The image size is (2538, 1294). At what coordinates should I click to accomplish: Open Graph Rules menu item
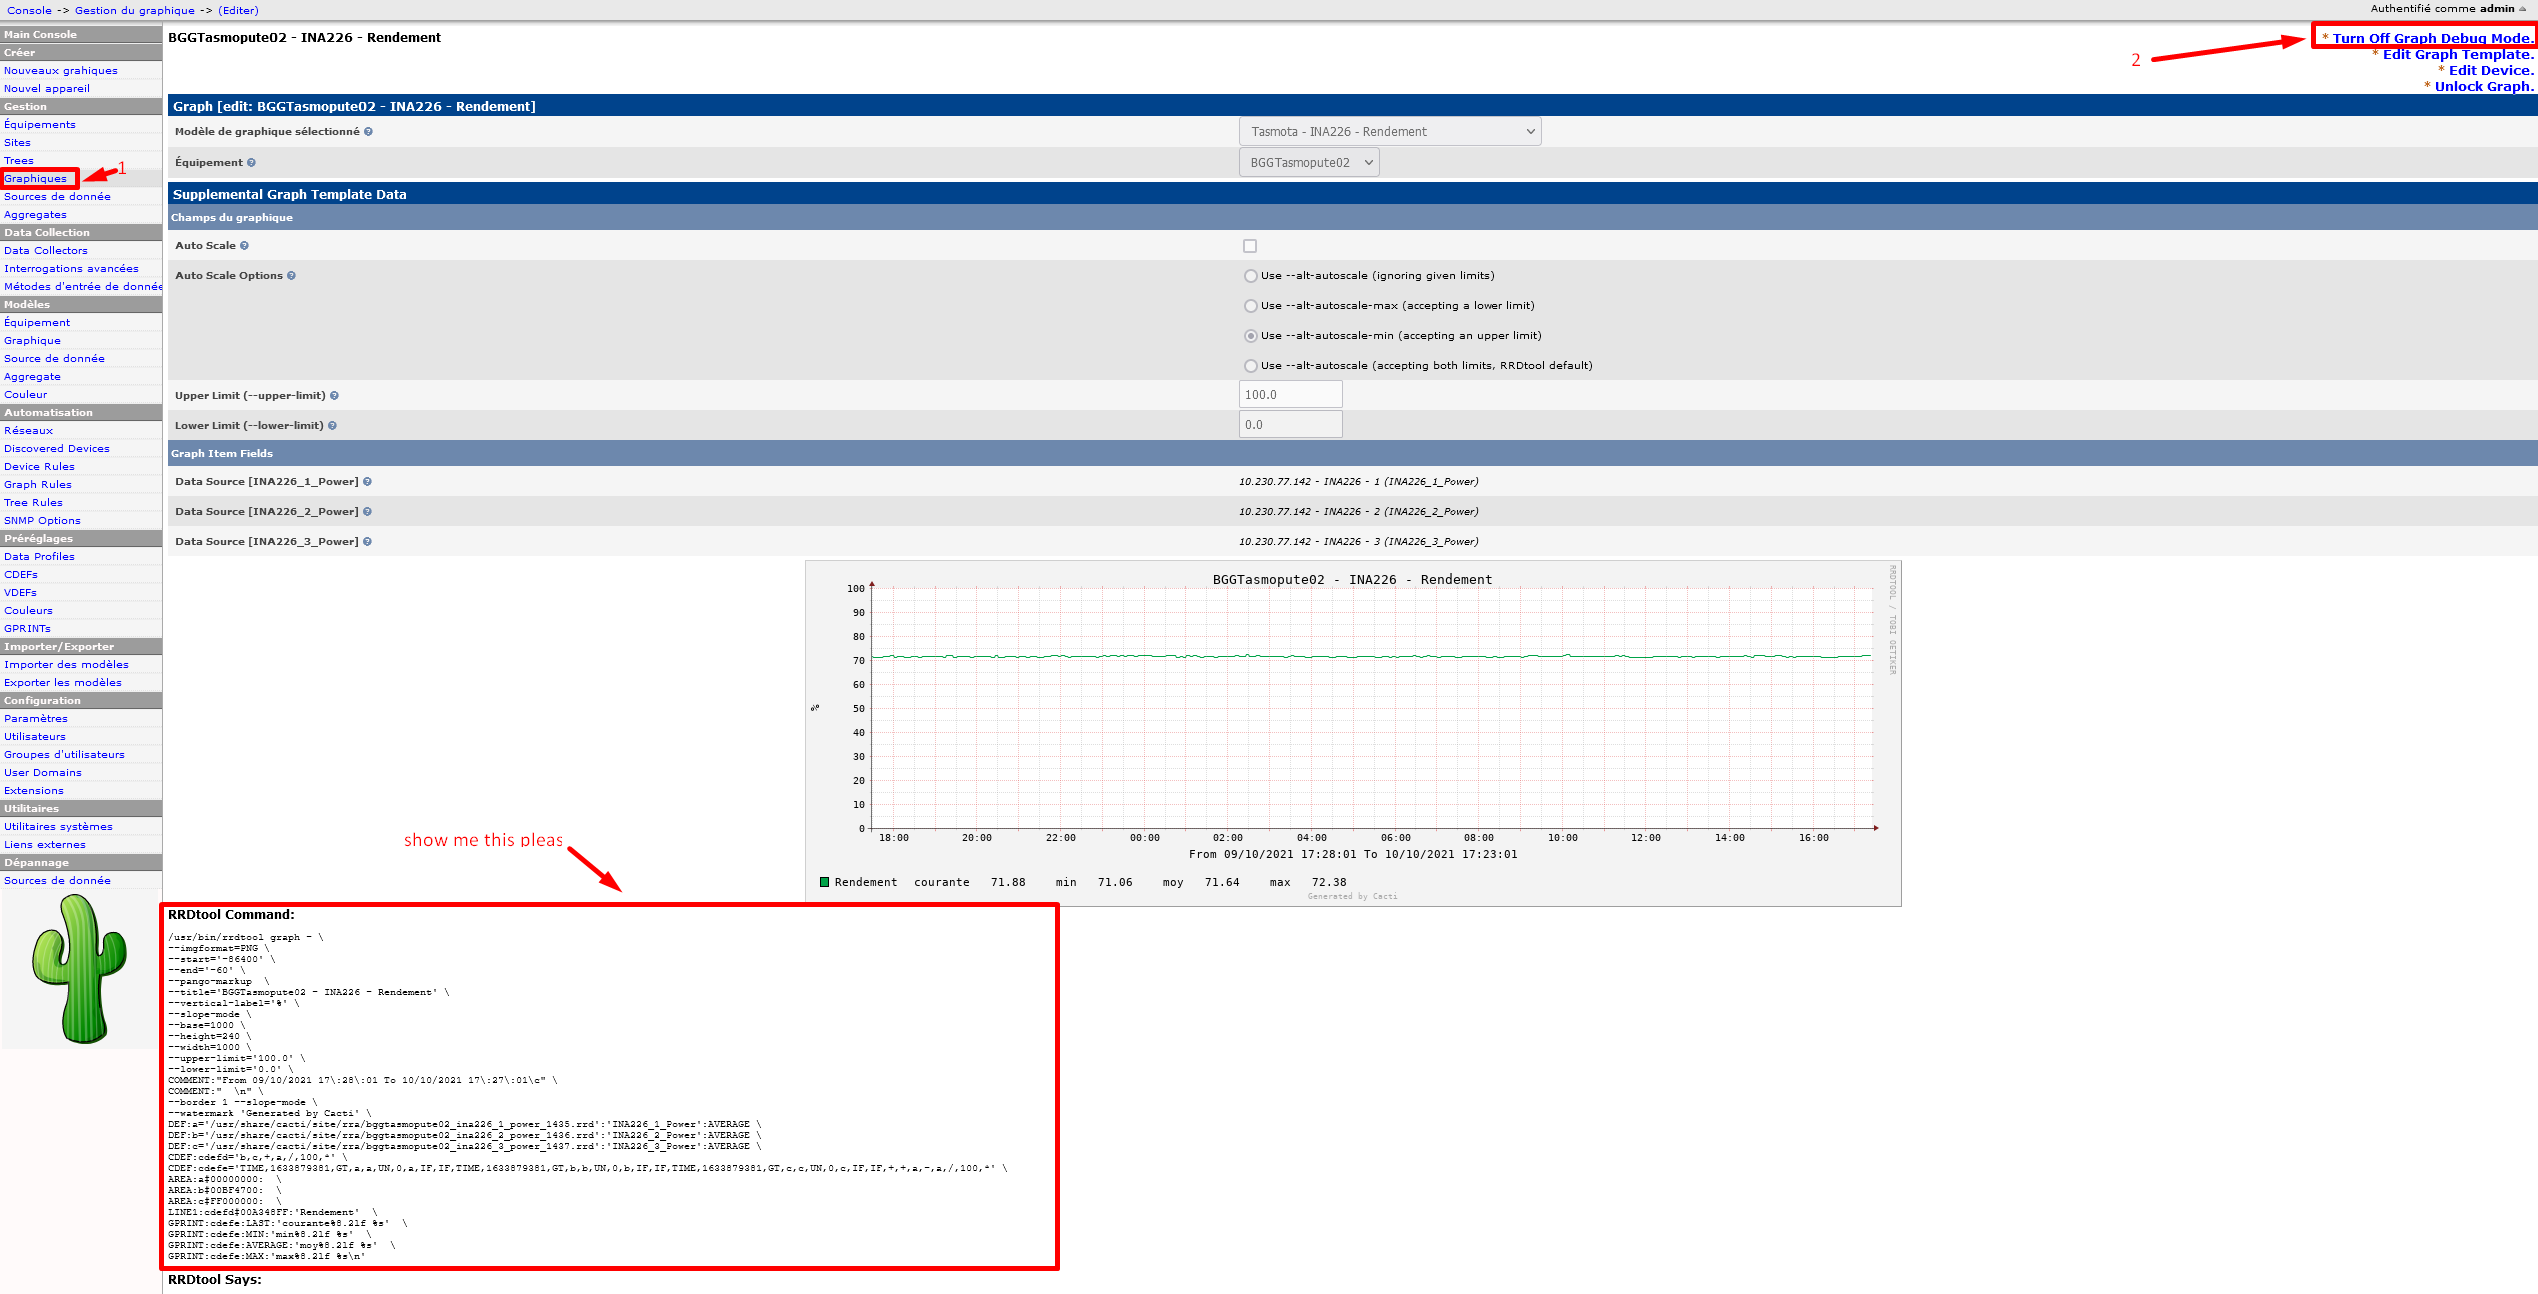(38, 485)
